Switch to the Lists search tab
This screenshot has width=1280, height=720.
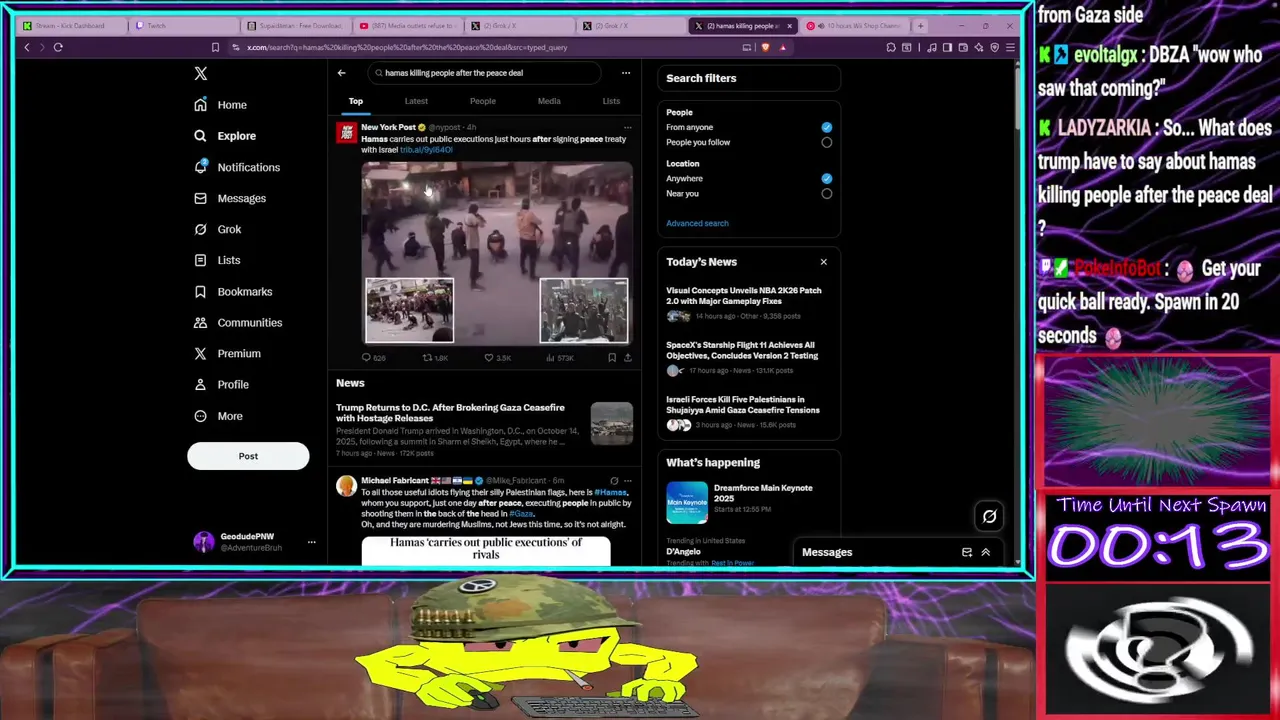(x=611, y=101)
